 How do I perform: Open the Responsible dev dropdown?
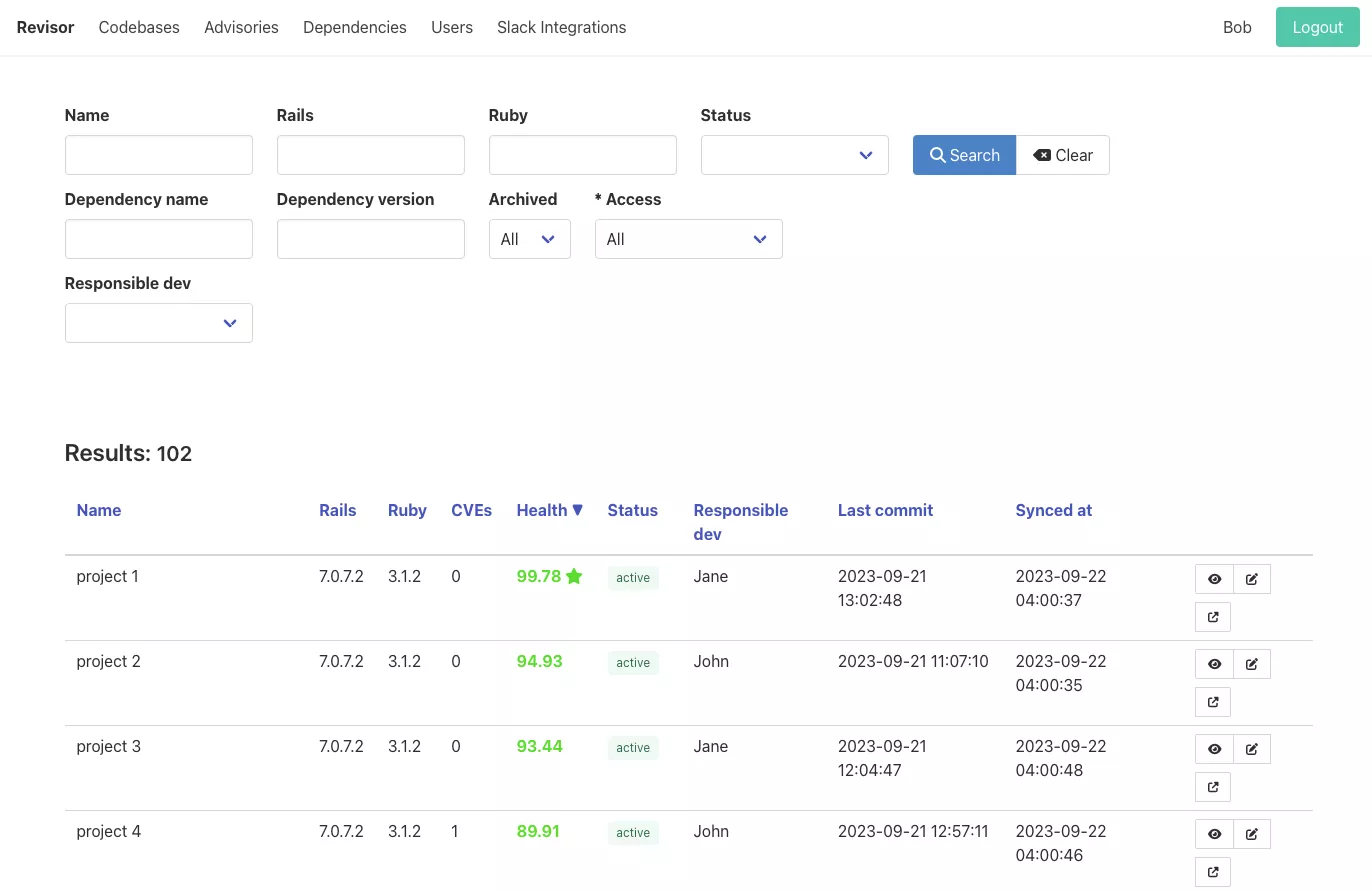pos(158,323)
